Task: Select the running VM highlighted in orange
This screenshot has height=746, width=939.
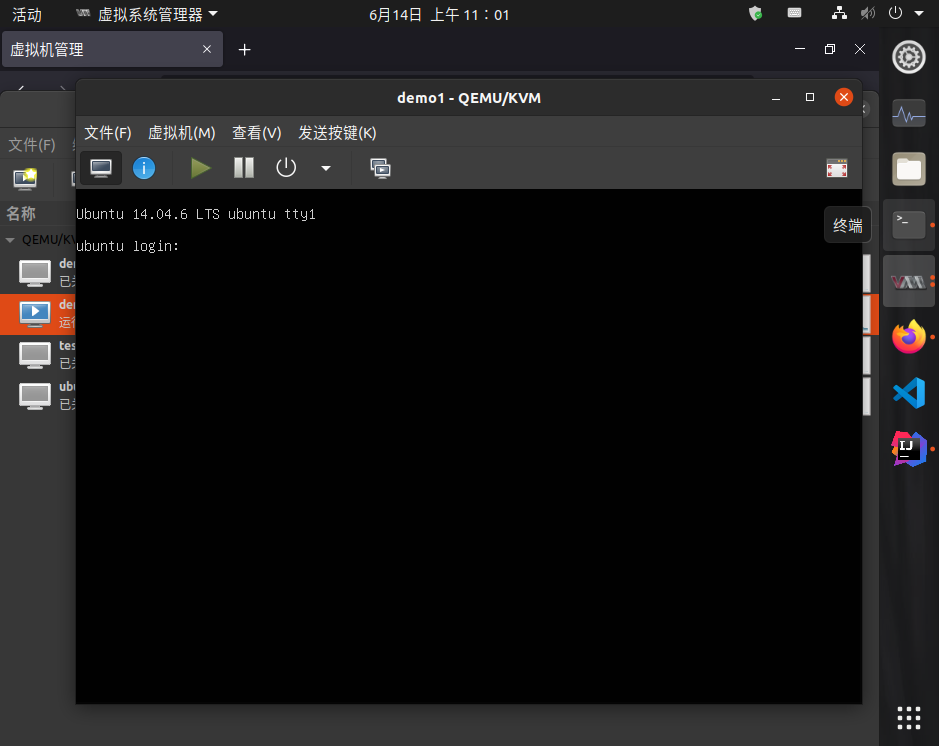Action: (x=38, y=314)
